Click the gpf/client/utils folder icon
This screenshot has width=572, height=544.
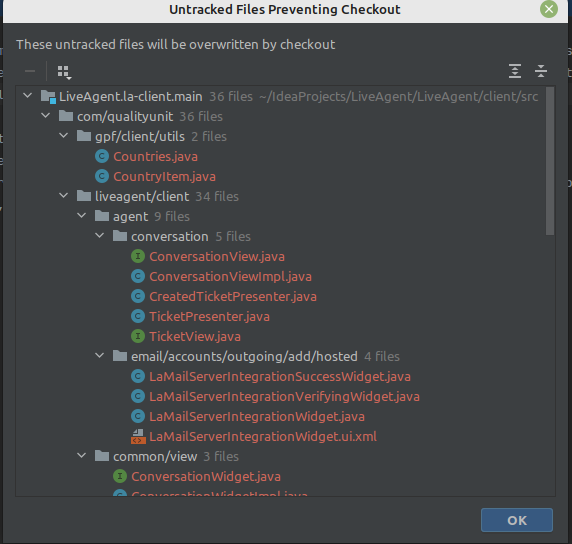[84, 136]
